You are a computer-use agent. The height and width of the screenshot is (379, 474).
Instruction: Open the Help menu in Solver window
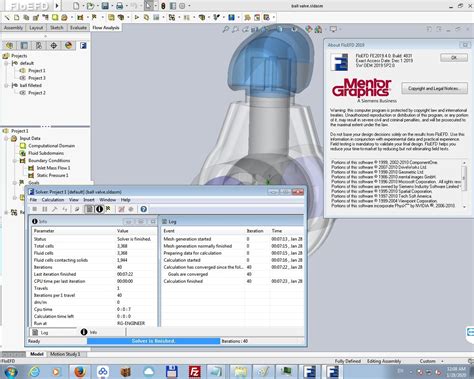tap(126, 200)
